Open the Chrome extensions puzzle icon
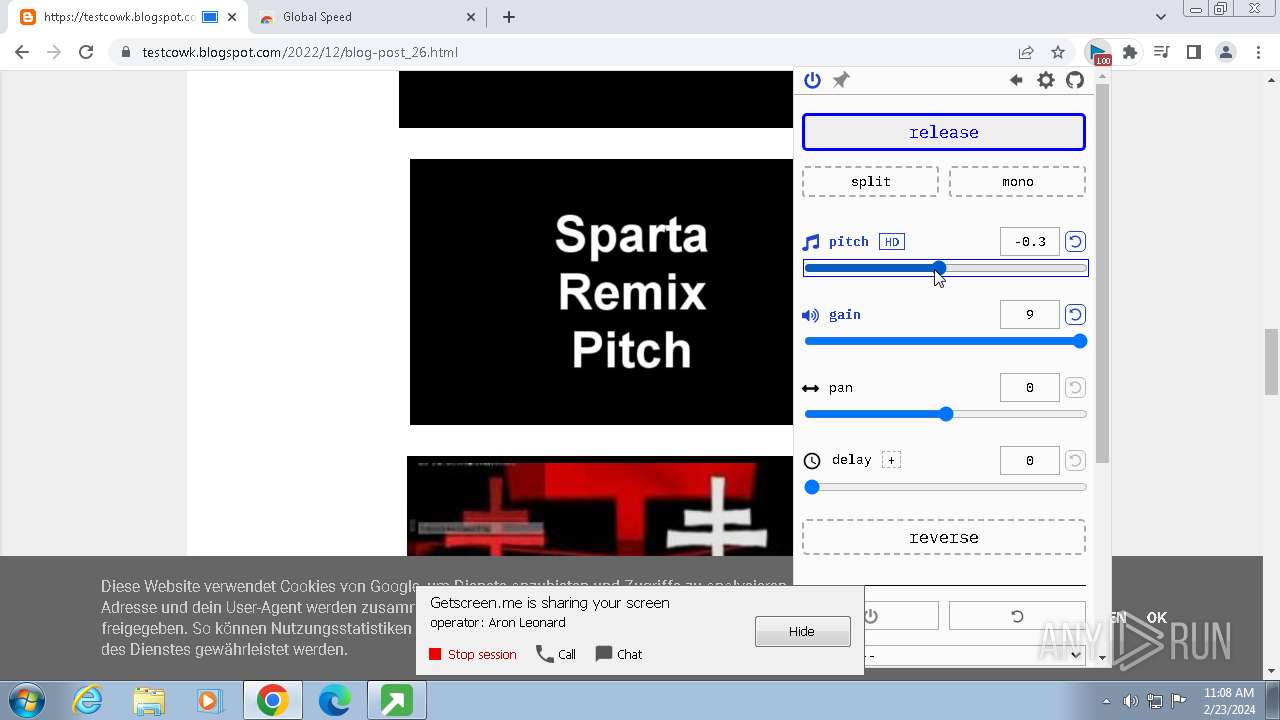The height and width of the screenshot is (720, 1280). (1130, 52)
